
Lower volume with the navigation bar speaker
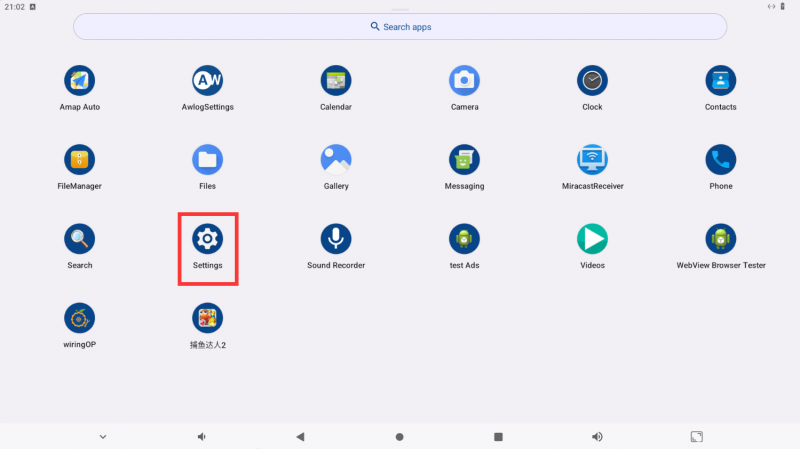(202, 437)
